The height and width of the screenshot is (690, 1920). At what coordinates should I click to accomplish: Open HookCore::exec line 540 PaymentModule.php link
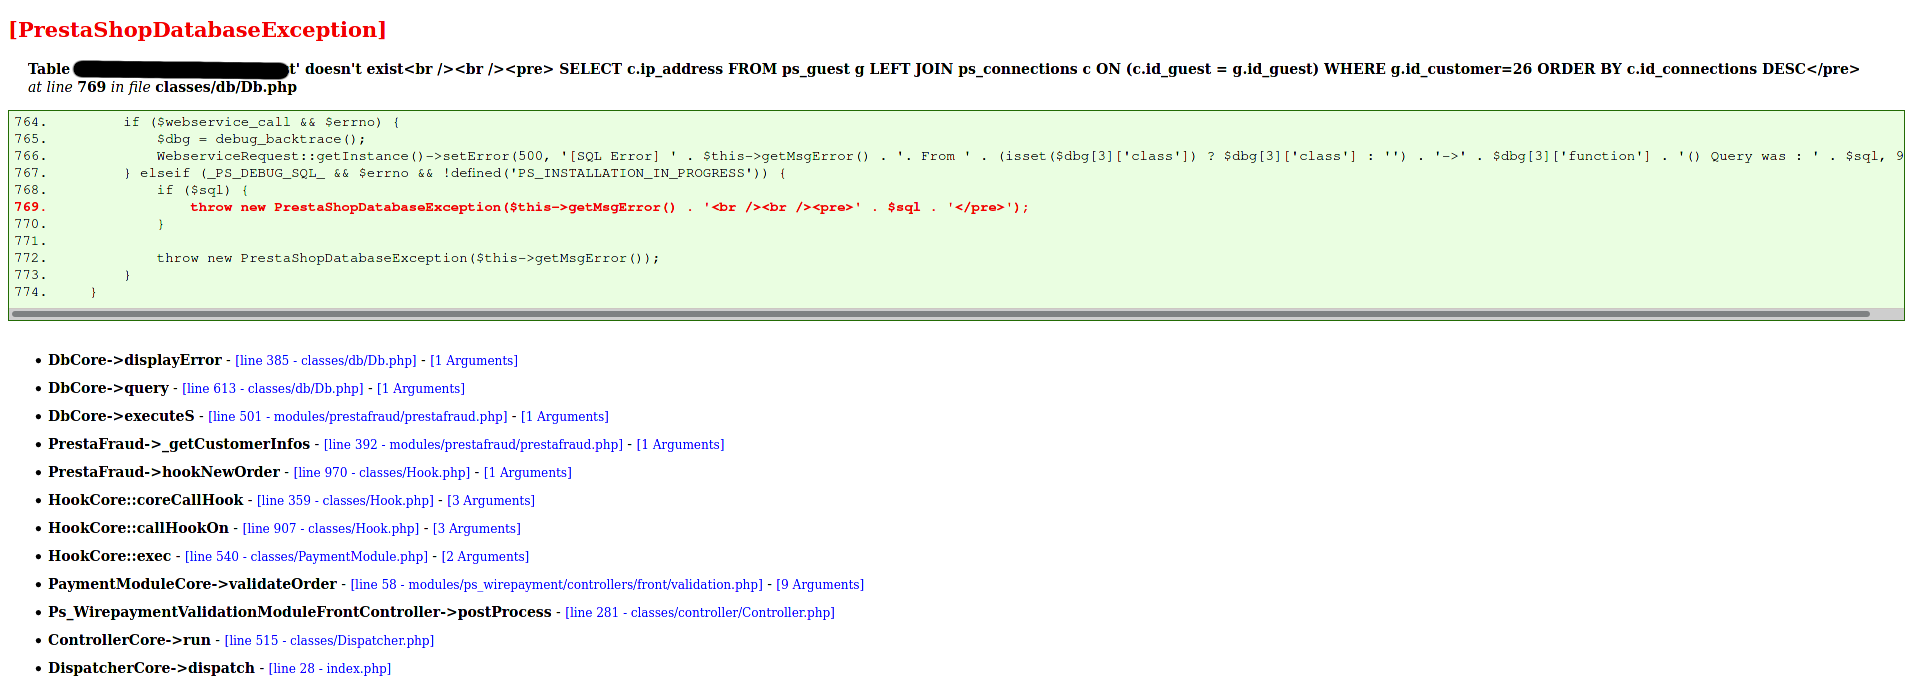(306, 557)
